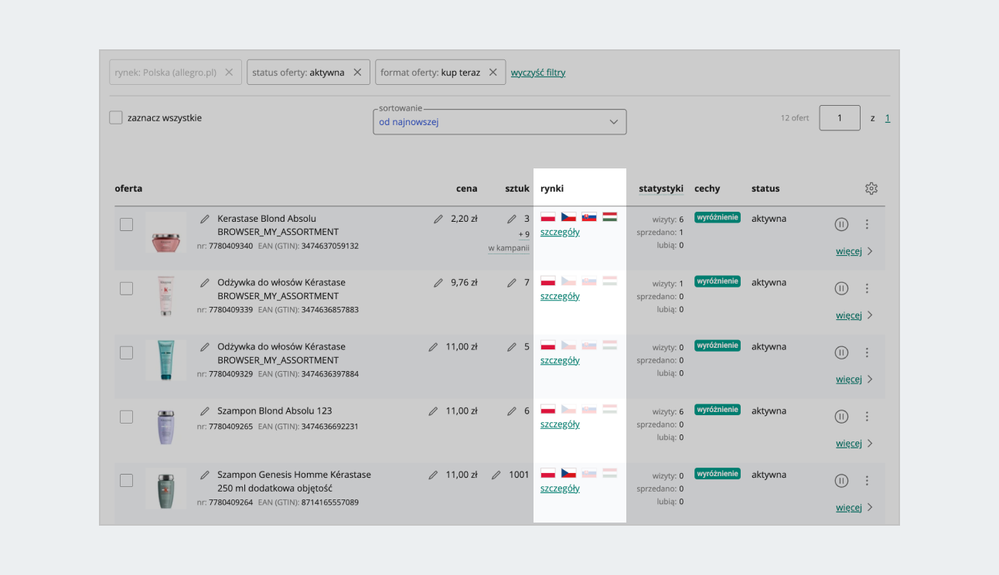Viewport: 999px width, 575px height.
Task: Open the 'sortowanie' dropdown
Action: click(x=499, y=122)
